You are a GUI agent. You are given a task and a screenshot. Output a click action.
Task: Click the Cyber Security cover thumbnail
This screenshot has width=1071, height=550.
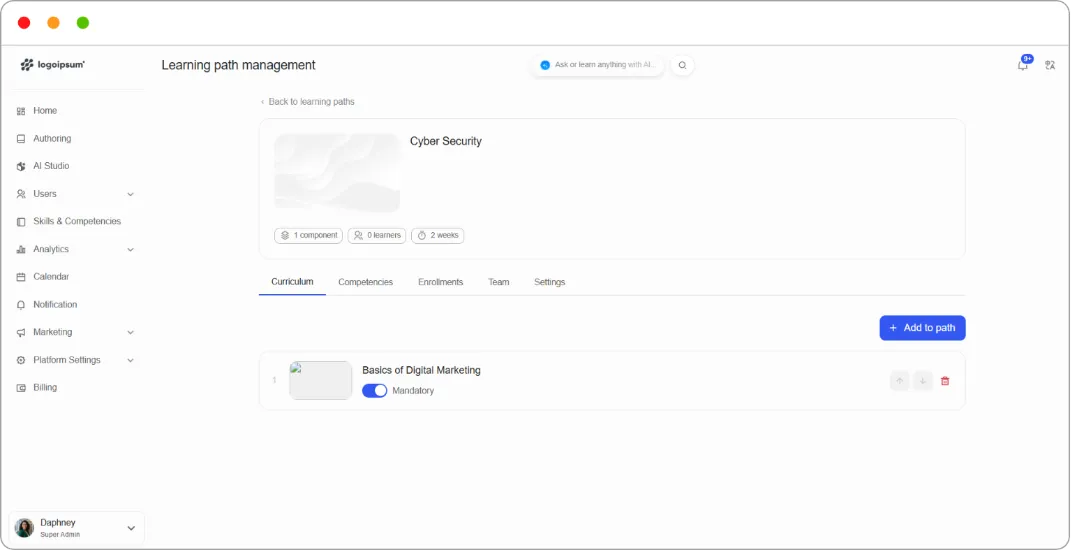[337, 174]
